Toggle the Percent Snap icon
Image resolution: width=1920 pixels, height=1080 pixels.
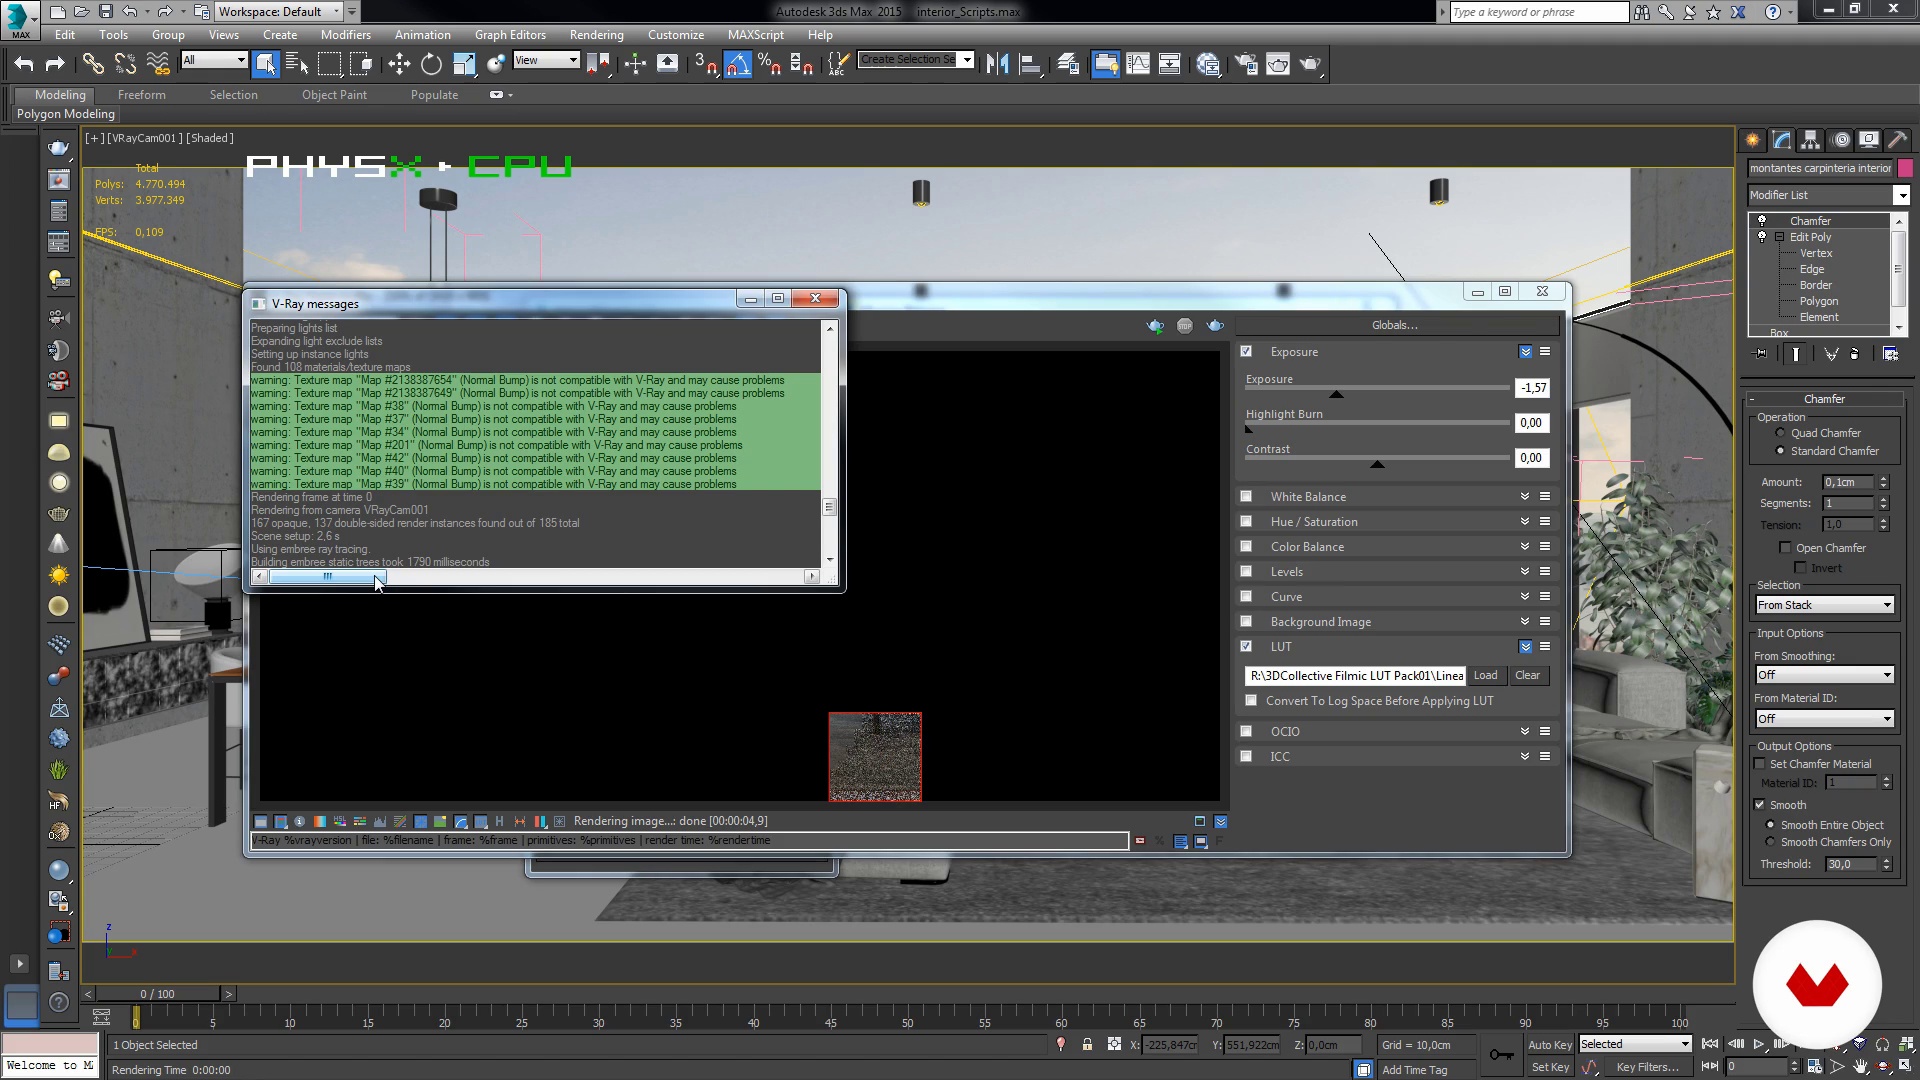(769, 64)
